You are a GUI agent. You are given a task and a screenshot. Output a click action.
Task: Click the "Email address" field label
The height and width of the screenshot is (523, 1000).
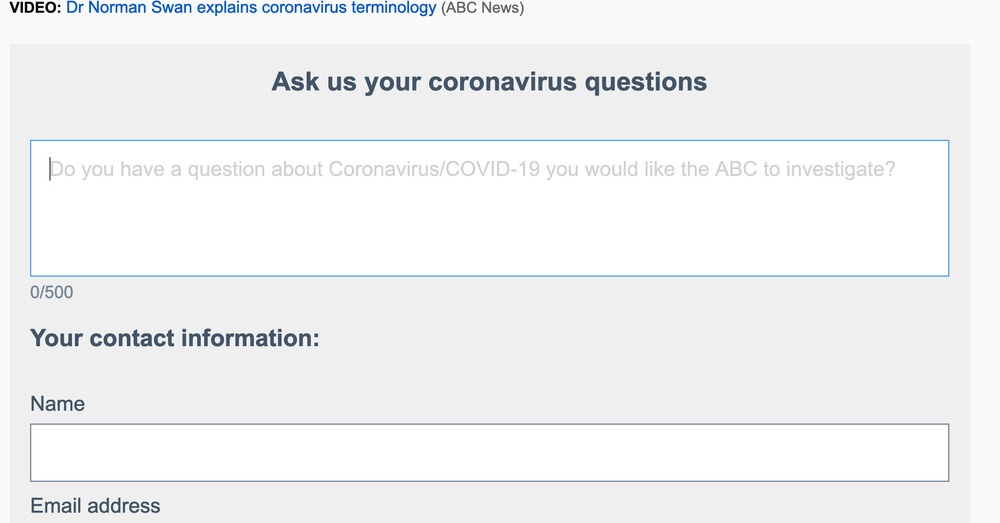click(95, 506)
